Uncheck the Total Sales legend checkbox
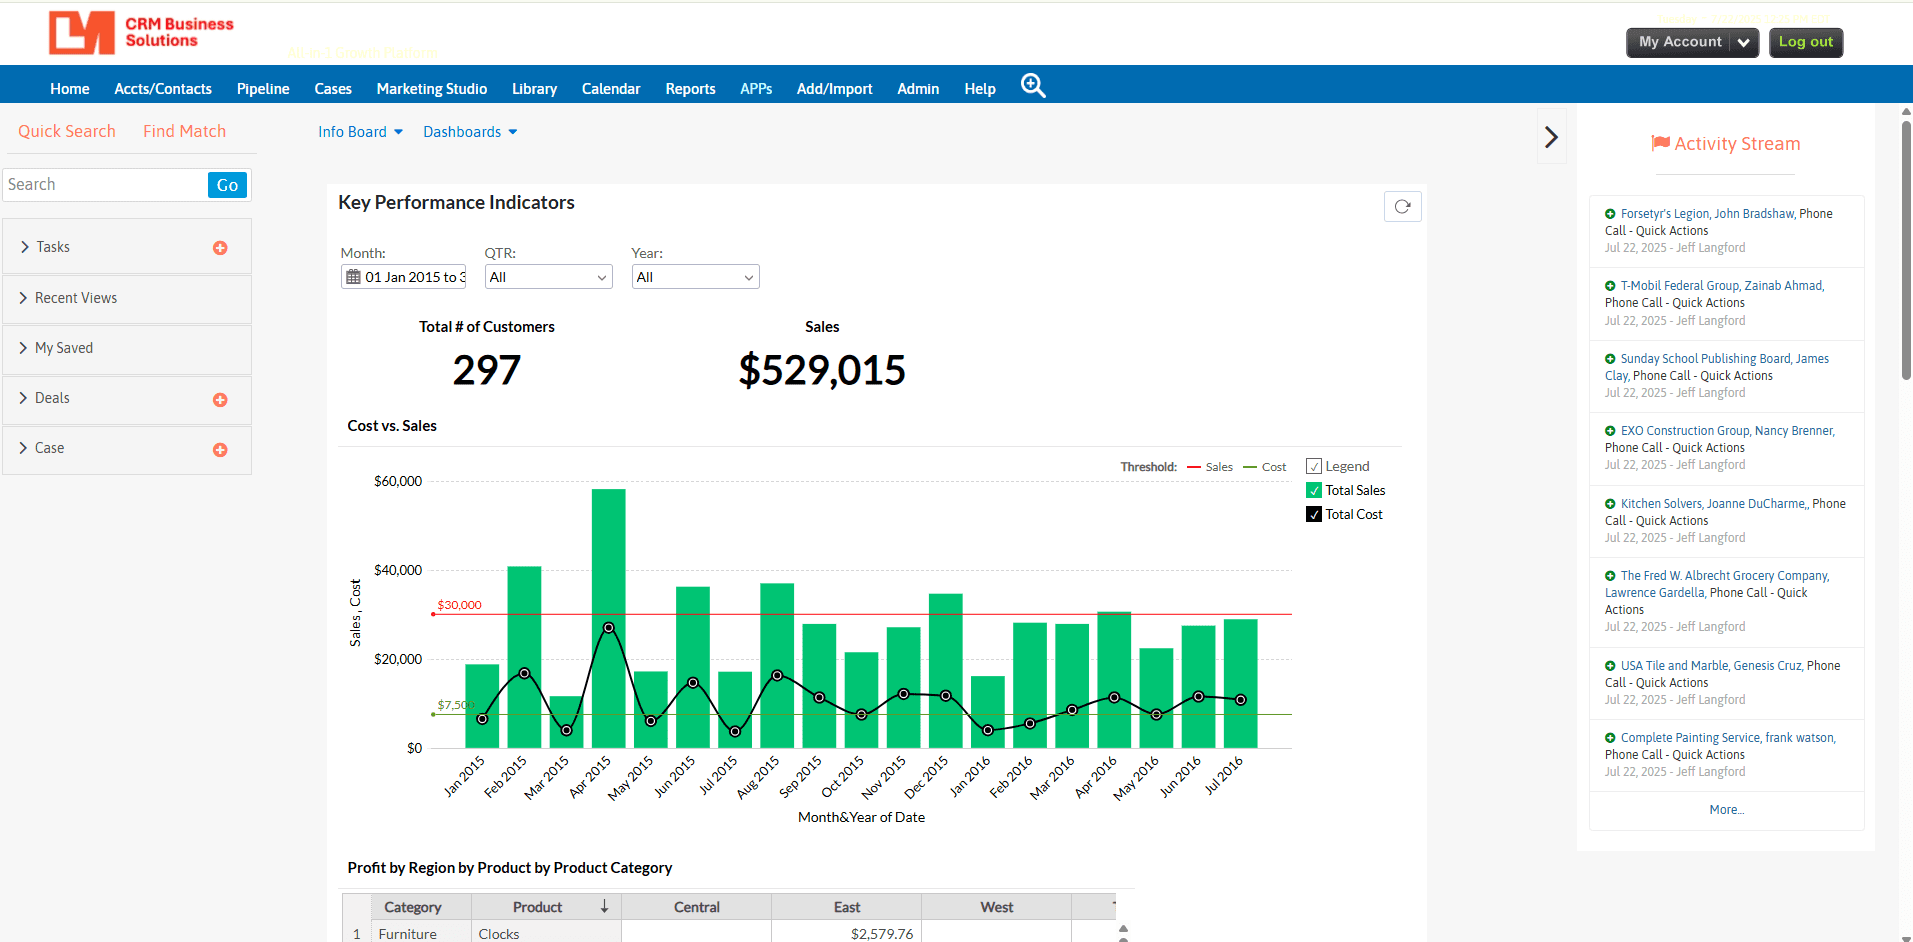 click(x=1313, y=490)
